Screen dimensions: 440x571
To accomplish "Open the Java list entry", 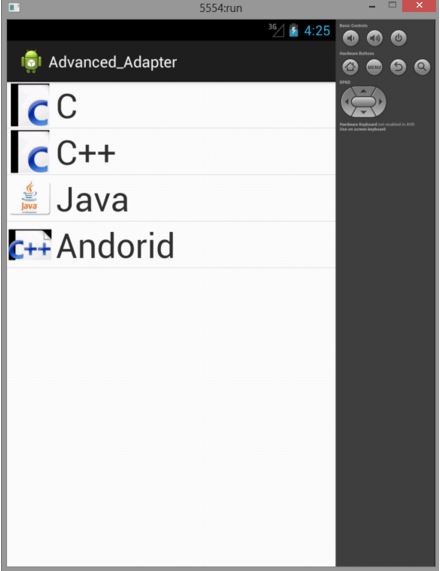I will 171,198.
